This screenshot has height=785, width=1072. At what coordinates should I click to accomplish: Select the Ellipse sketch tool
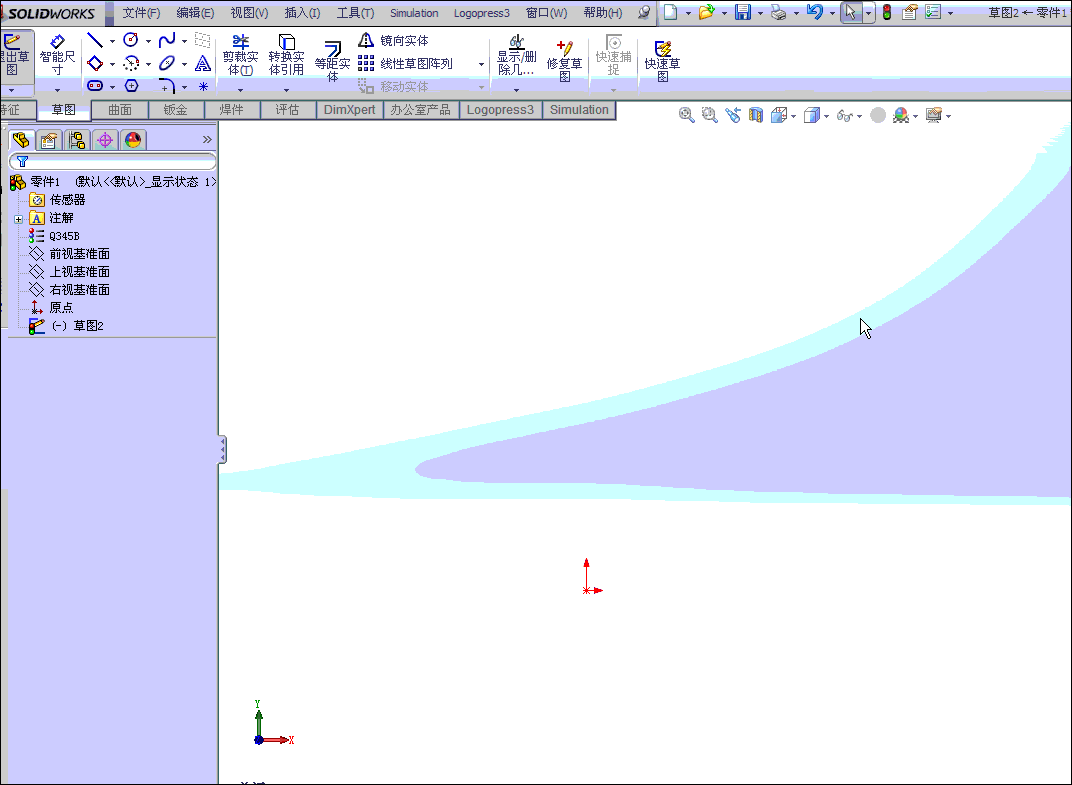pos(166,64)
